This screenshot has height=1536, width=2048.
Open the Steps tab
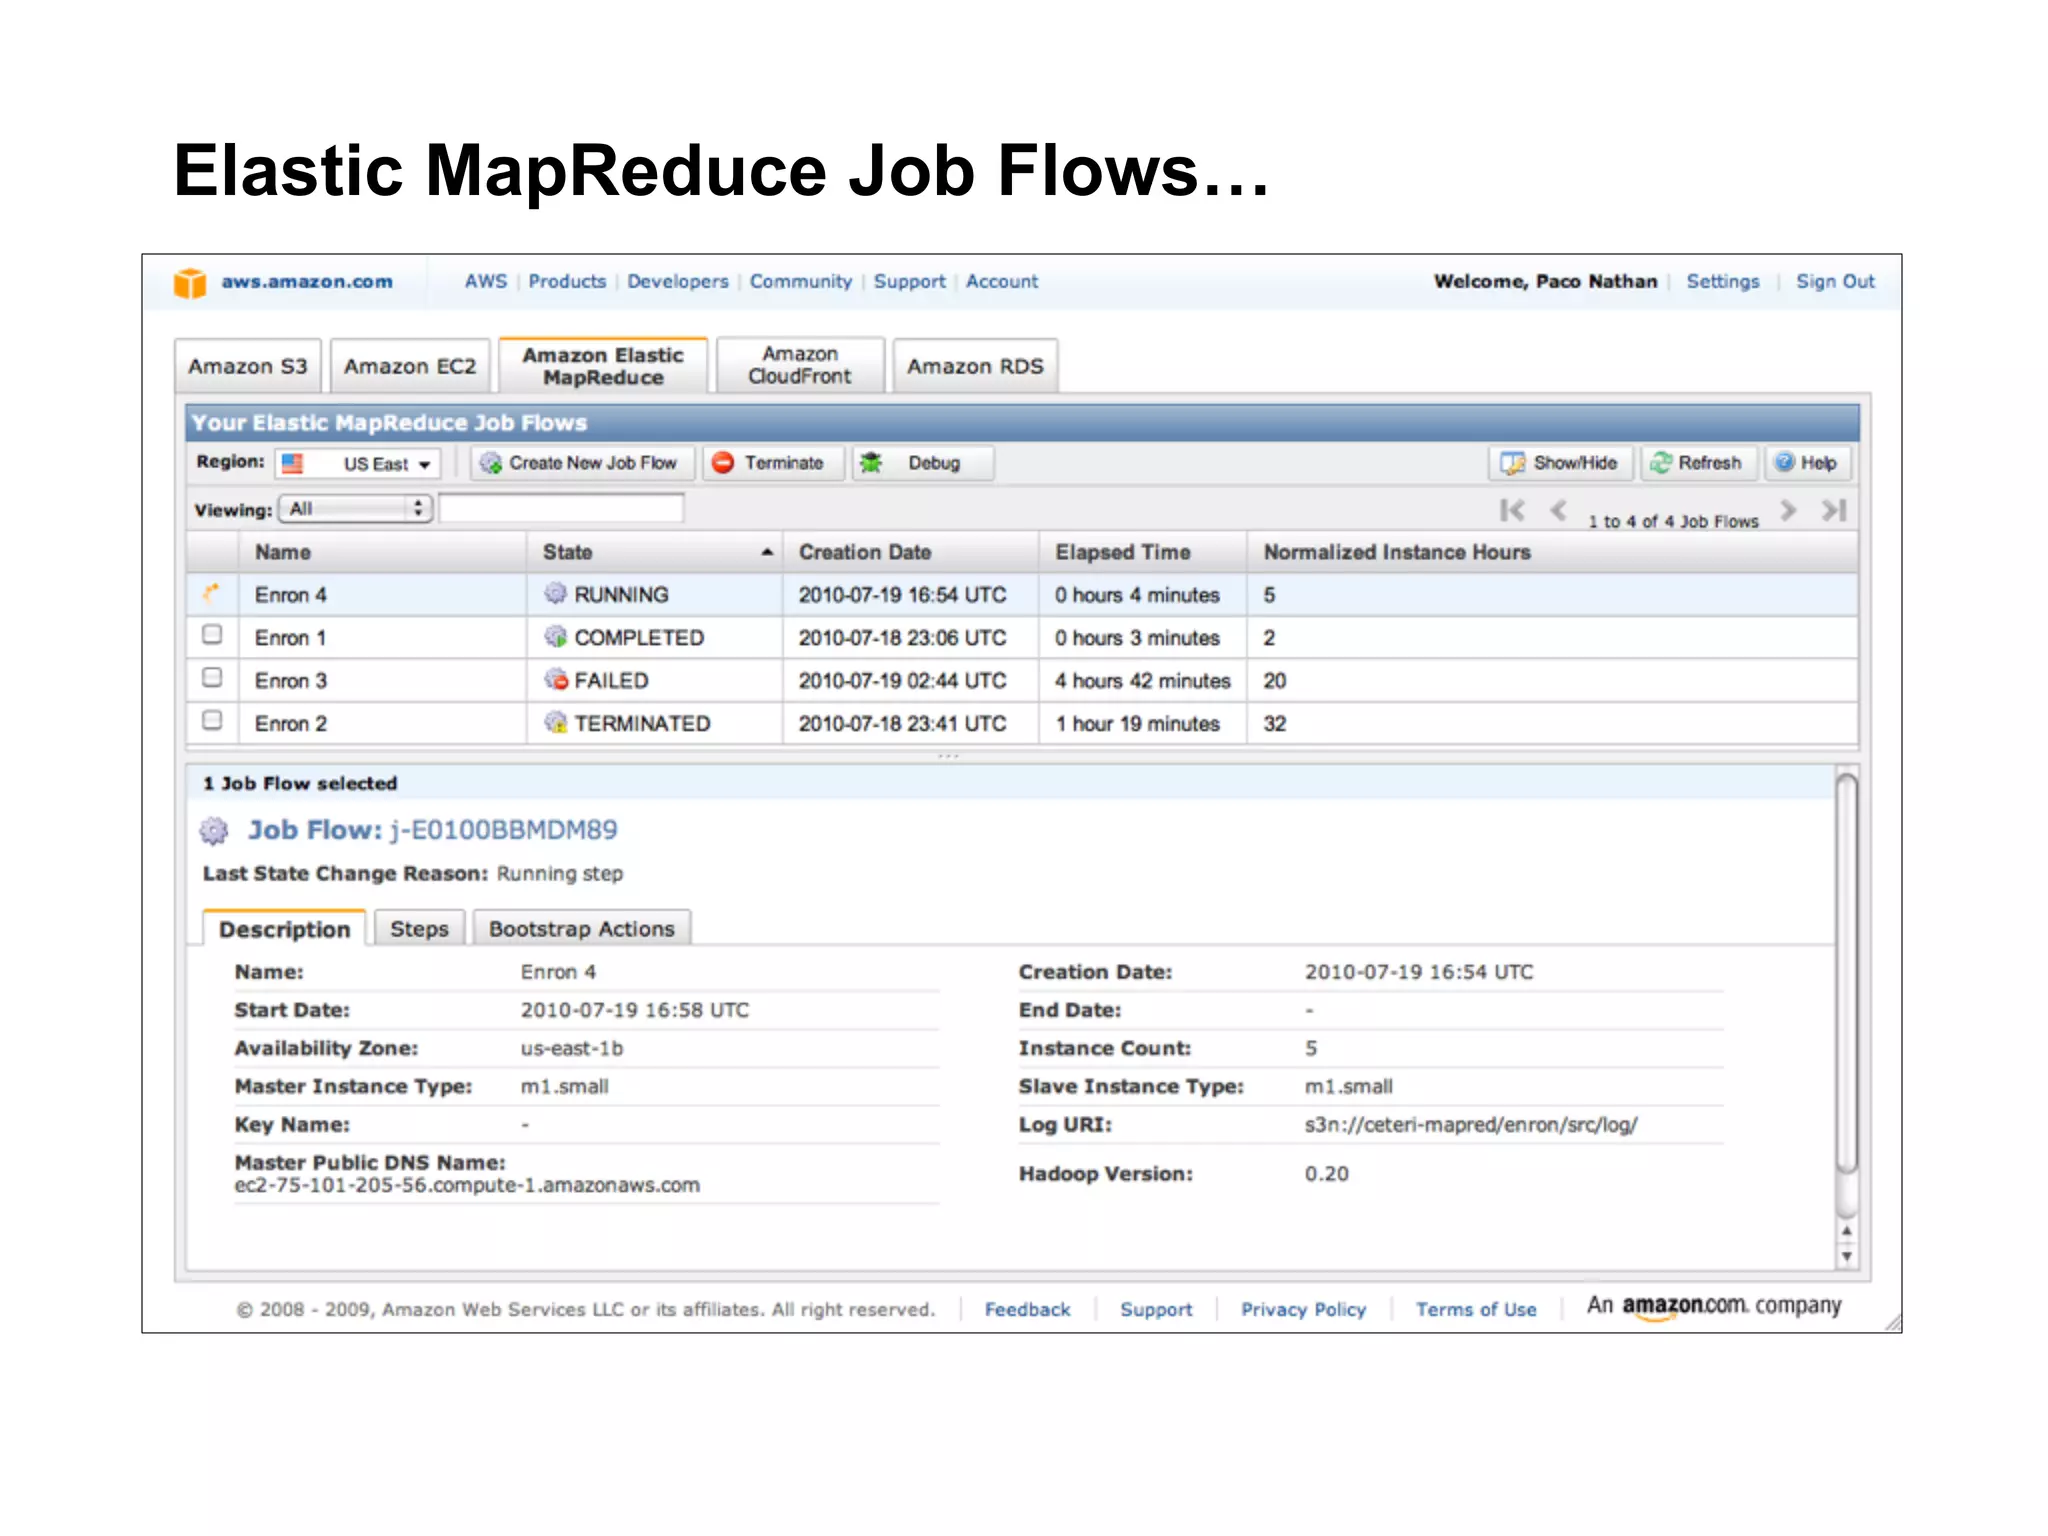coord(419,929)
